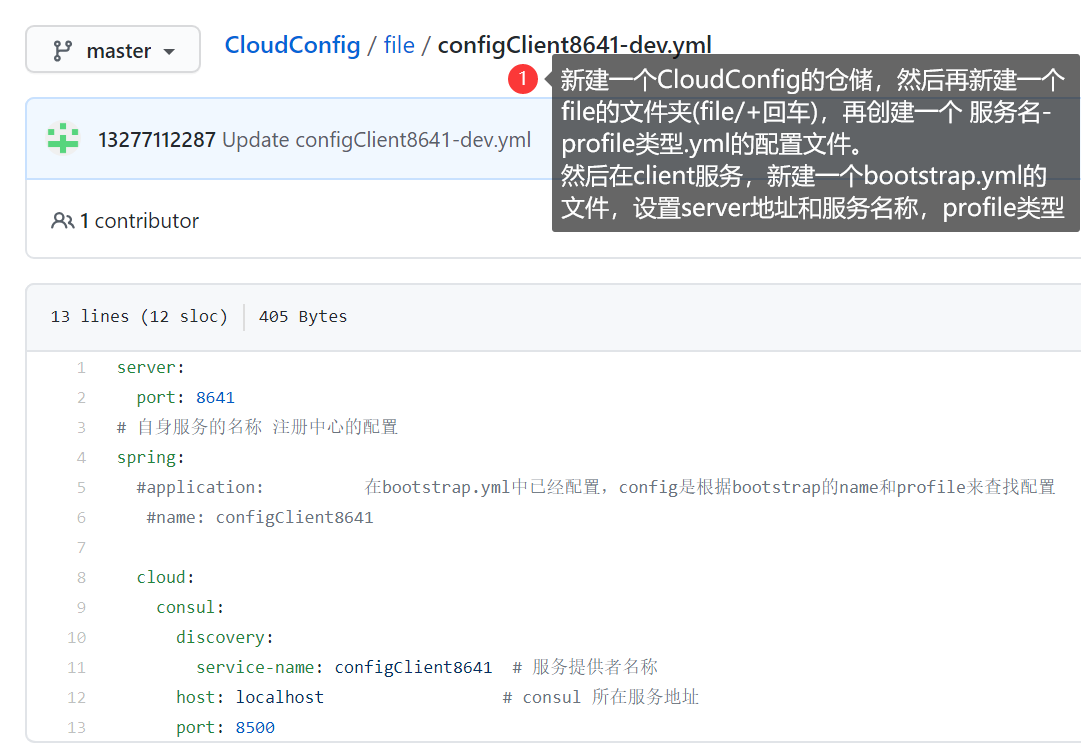Click the discovery: key
The image size is (1081, 747).
pos(225,637)
